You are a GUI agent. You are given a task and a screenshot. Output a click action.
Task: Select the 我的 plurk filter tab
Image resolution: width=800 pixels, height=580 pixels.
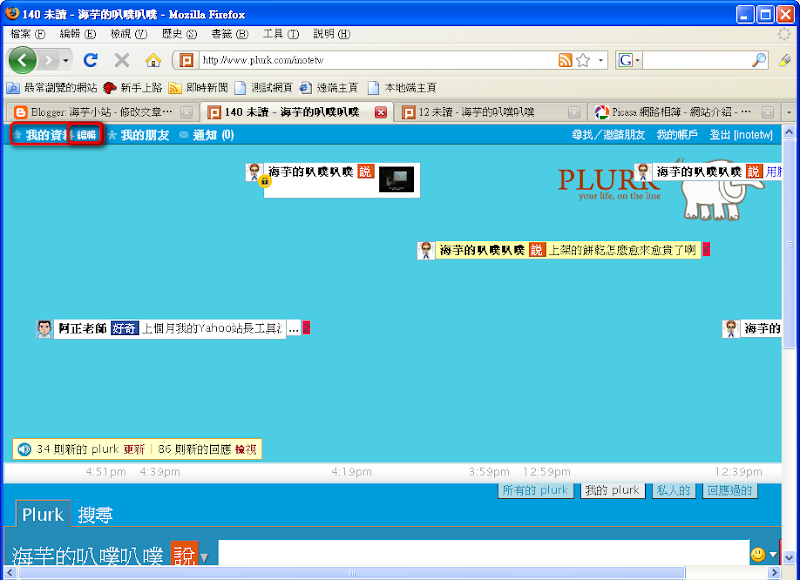612,490
